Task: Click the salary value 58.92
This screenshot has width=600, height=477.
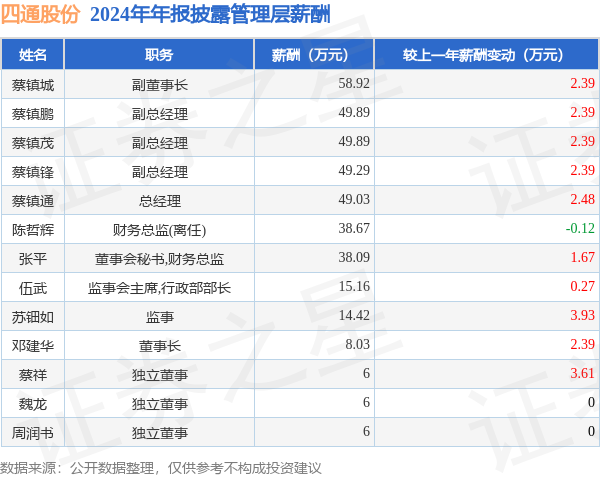Action: point(354,83)
